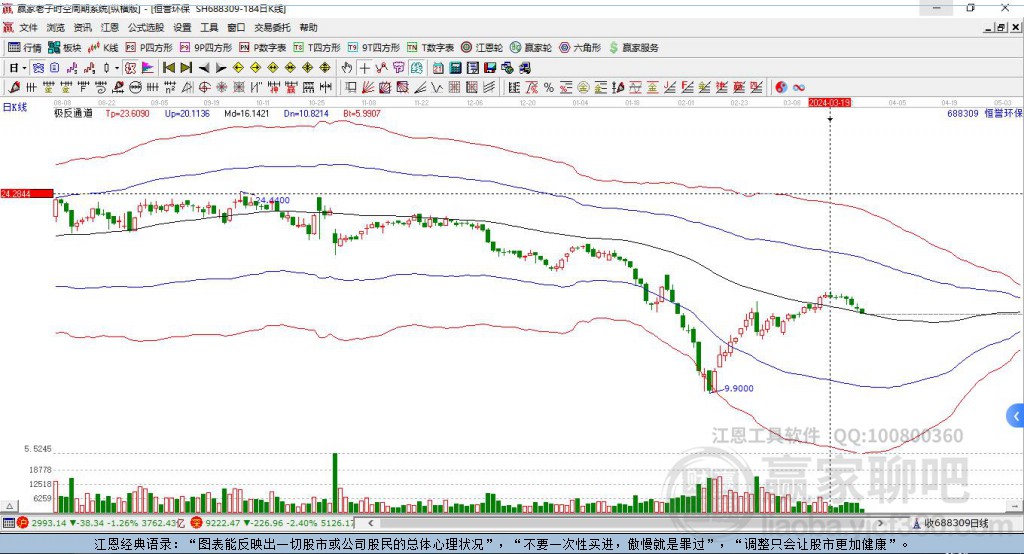Toggle the crosshair cursor tool

(x=364, y=68)
